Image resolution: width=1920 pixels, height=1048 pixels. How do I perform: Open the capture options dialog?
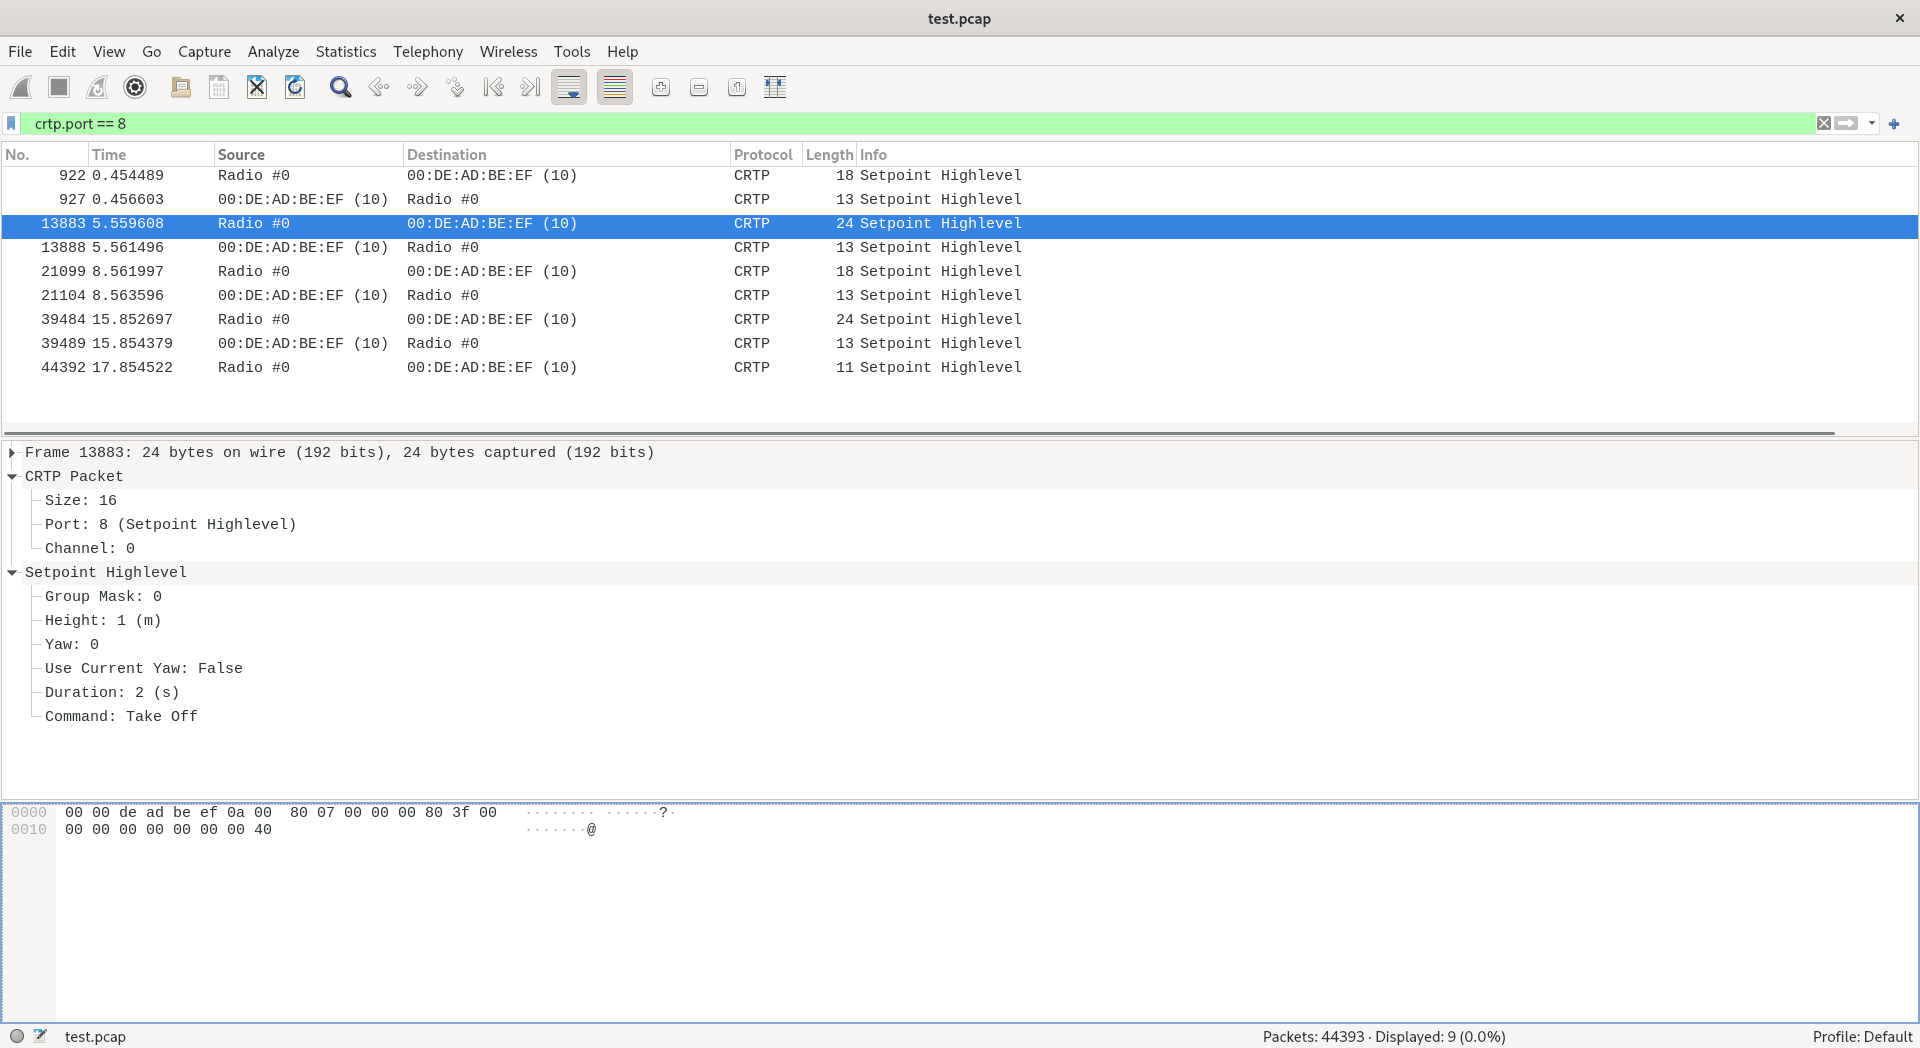(134, 87)
